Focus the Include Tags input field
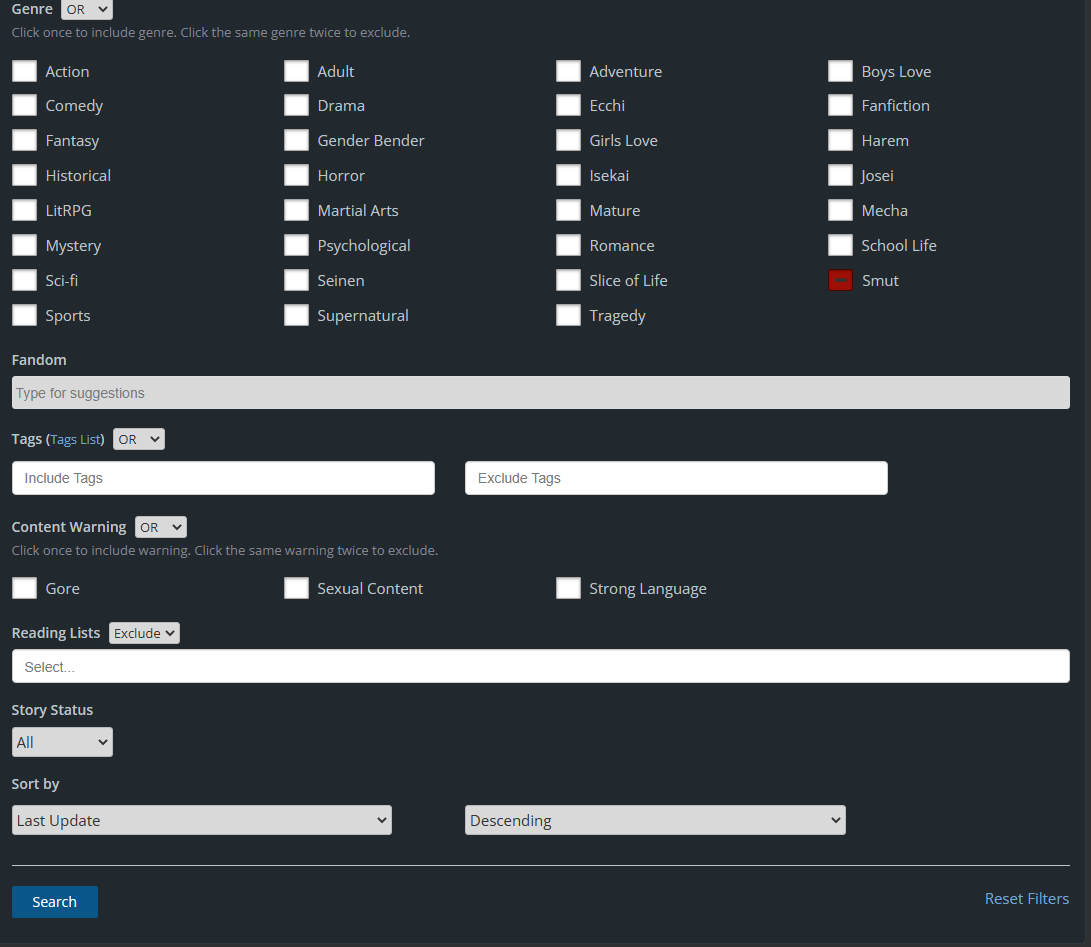1091x947 pixels. tap(223, 478)
